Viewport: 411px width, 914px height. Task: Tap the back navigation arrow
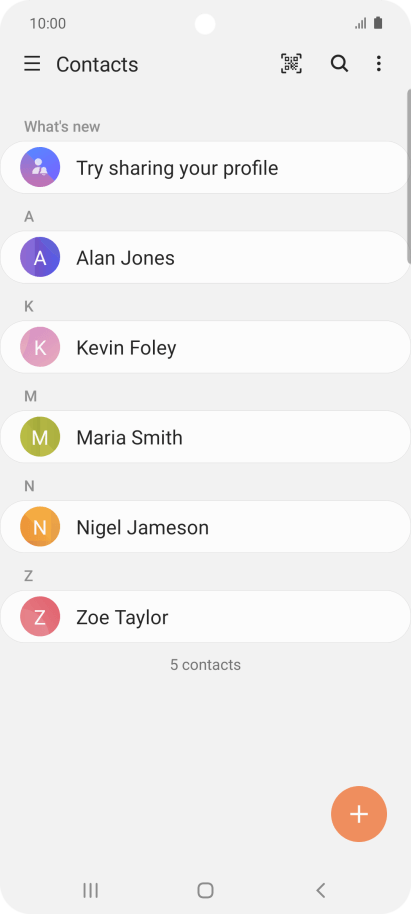pyautogui.click(x=320, y=890)
